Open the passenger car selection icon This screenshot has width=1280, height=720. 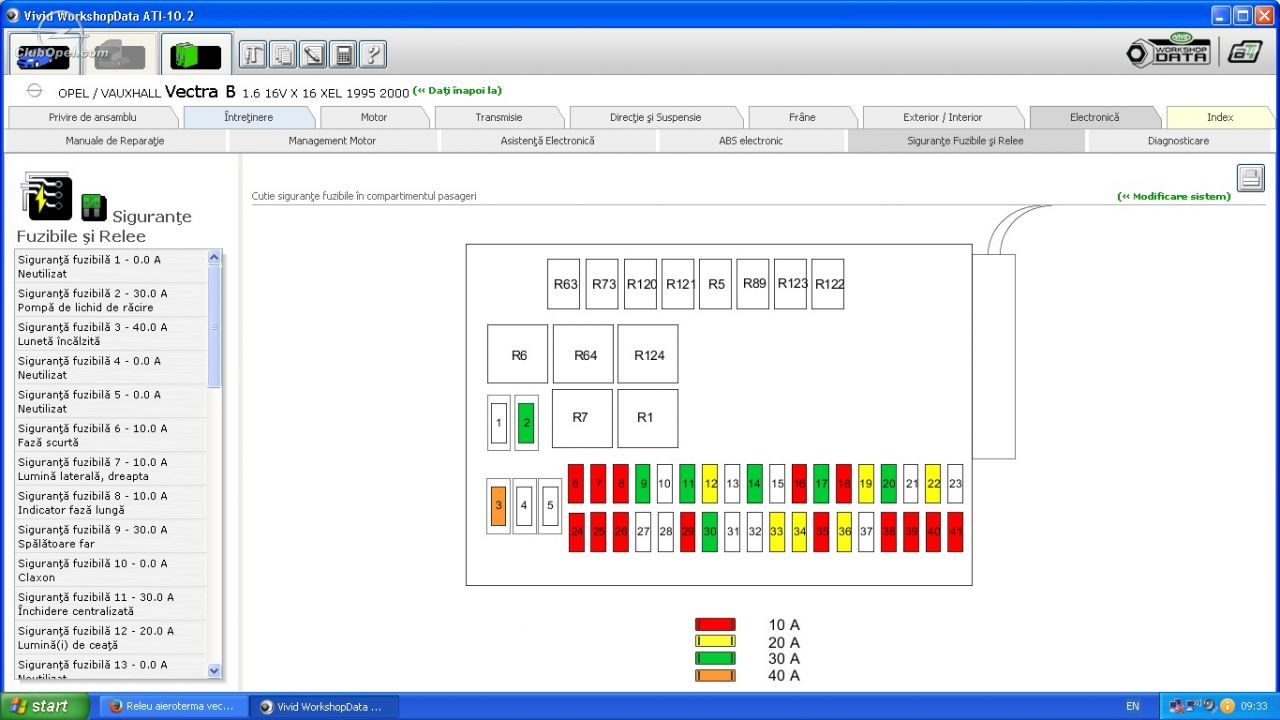tap(44, 54)
